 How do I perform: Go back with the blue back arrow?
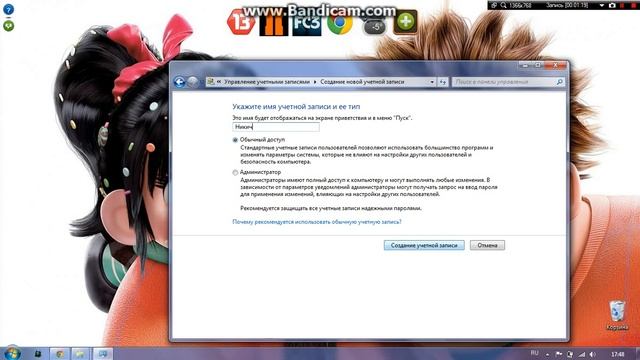[x=179, y=82]
